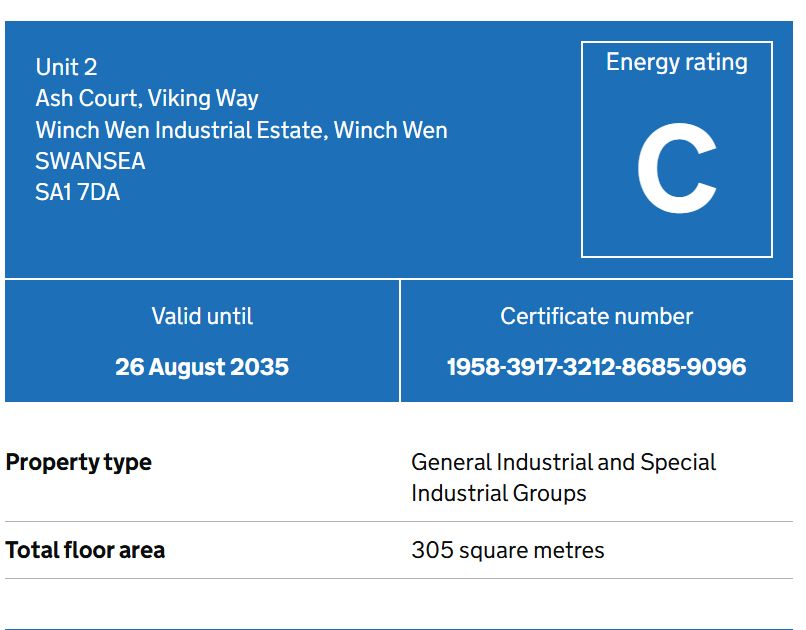Viewport: 806px width, 630px height.
Task: Click the line separating Property type and Total floor area
Action: (400, 521)
